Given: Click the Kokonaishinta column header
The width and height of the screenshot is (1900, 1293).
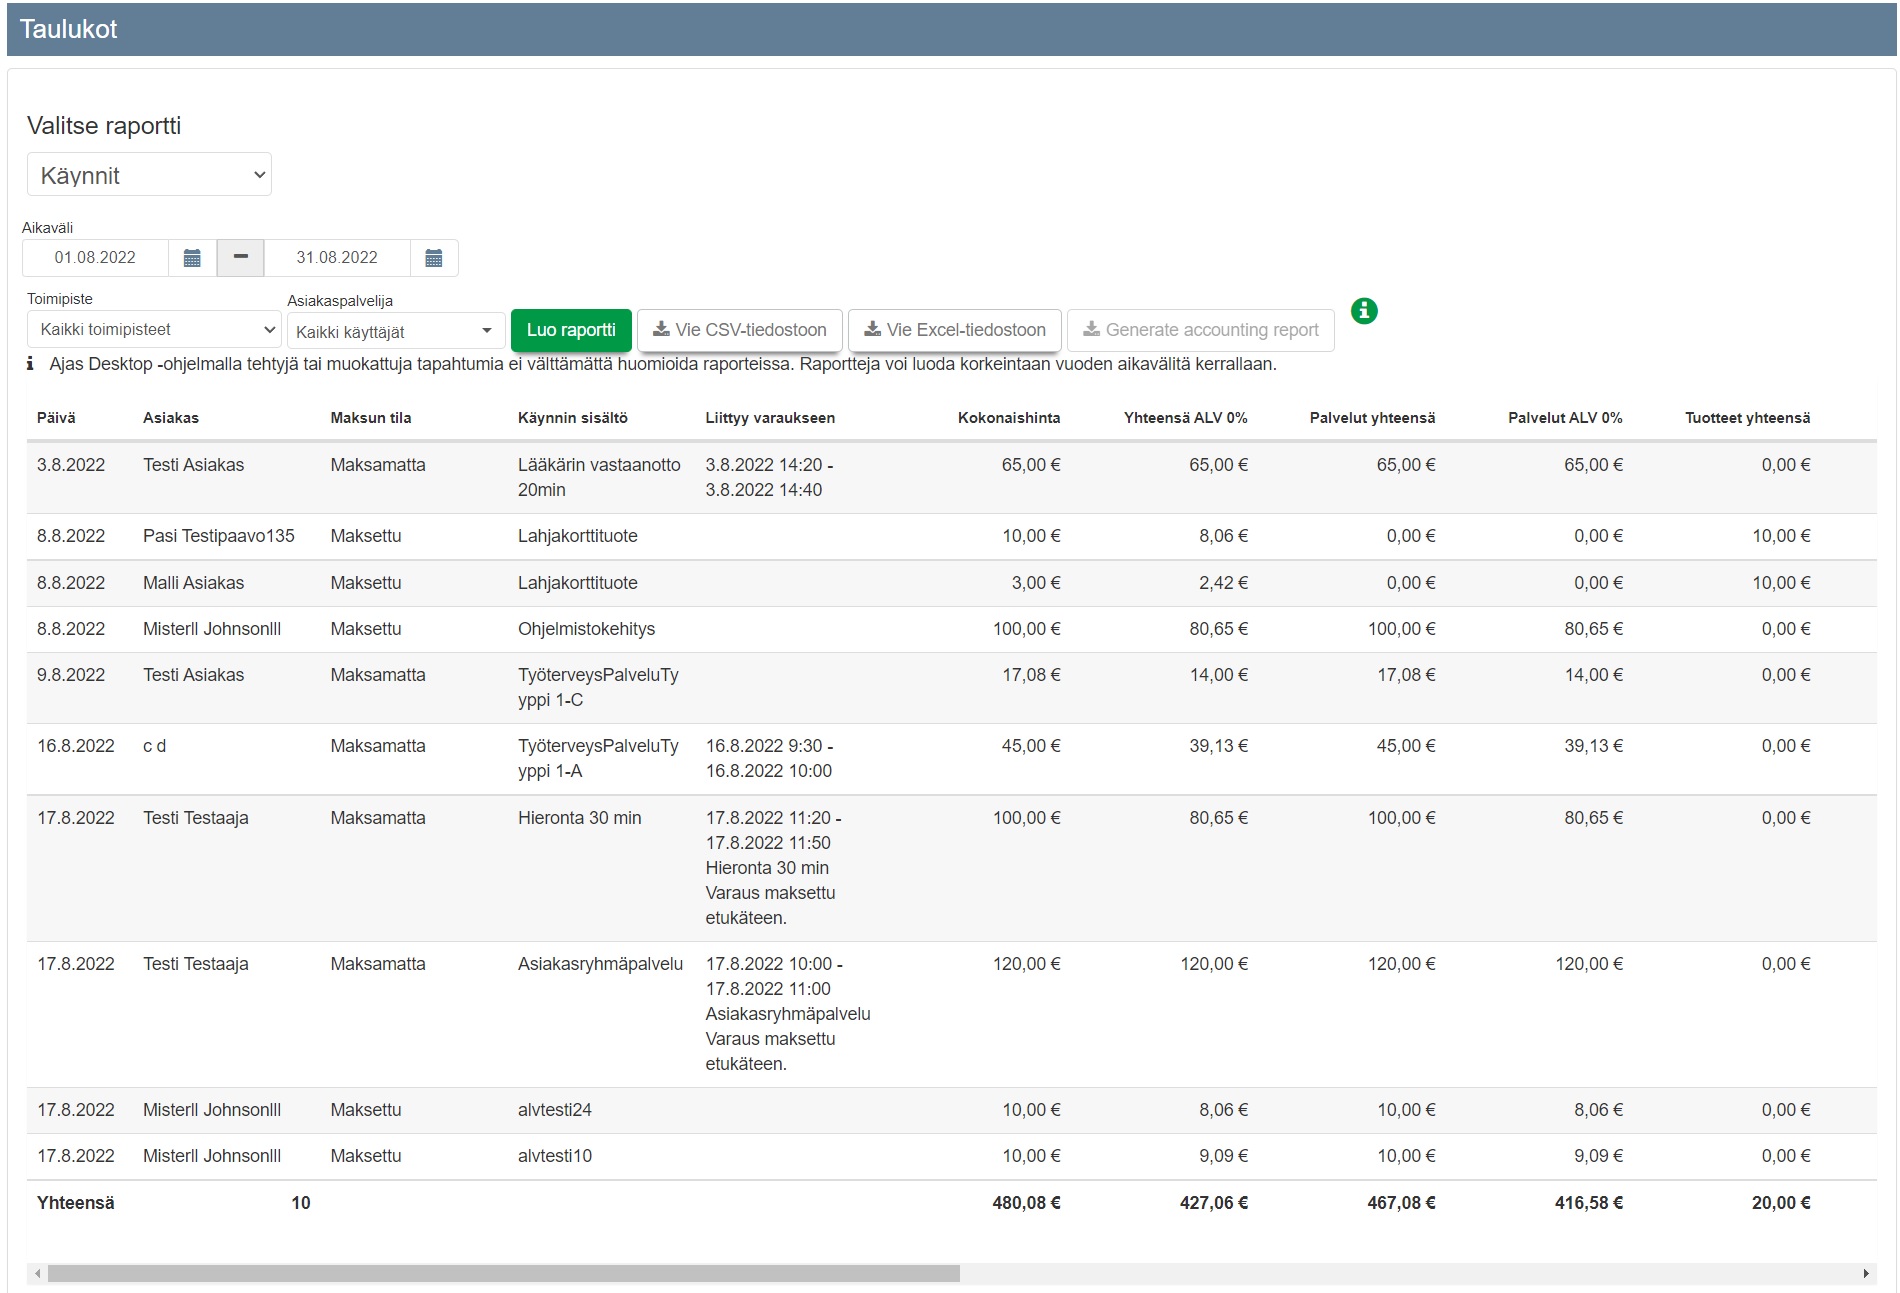Looking at the screenshot, I should point(1009,418).
